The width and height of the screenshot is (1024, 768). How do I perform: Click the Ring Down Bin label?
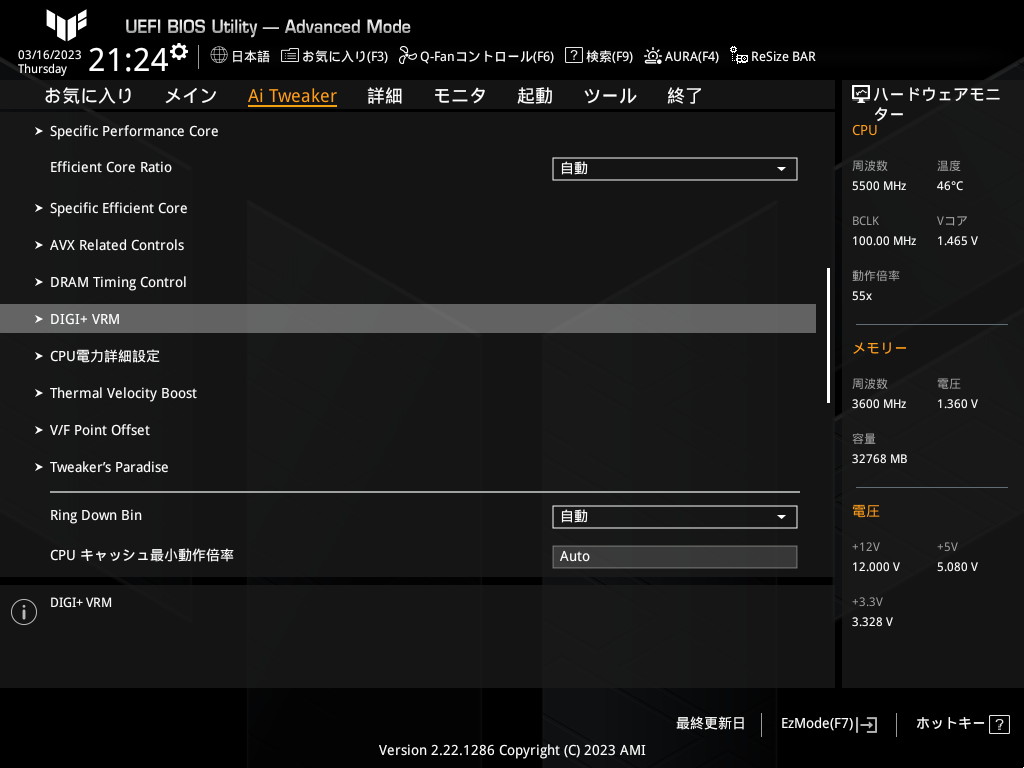pyautogui.click(x=96, y=515)
